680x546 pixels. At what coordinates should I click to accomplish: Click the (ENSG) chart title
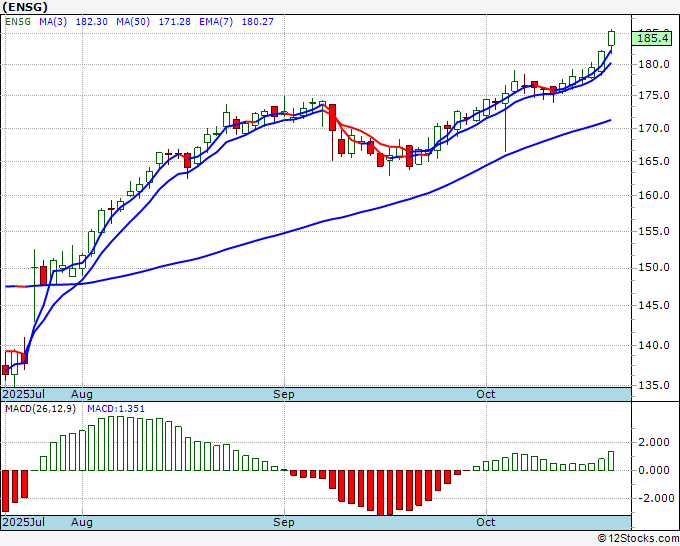point(25,7)
